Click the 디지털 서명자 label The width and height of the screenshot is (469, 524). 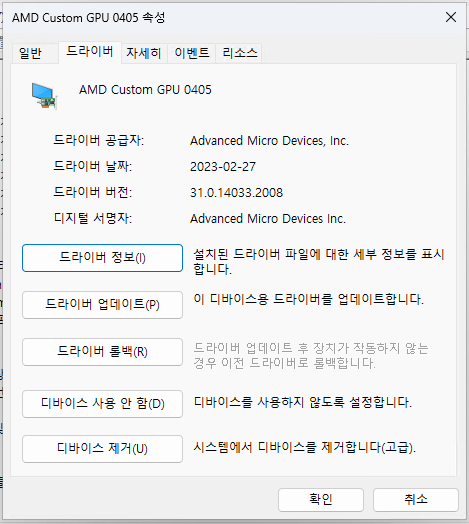tap(93, 218)
